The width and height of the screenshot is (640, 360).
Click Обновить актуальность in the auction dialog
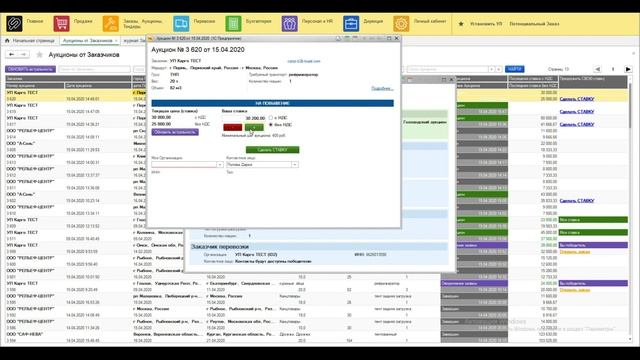point(175,132)
